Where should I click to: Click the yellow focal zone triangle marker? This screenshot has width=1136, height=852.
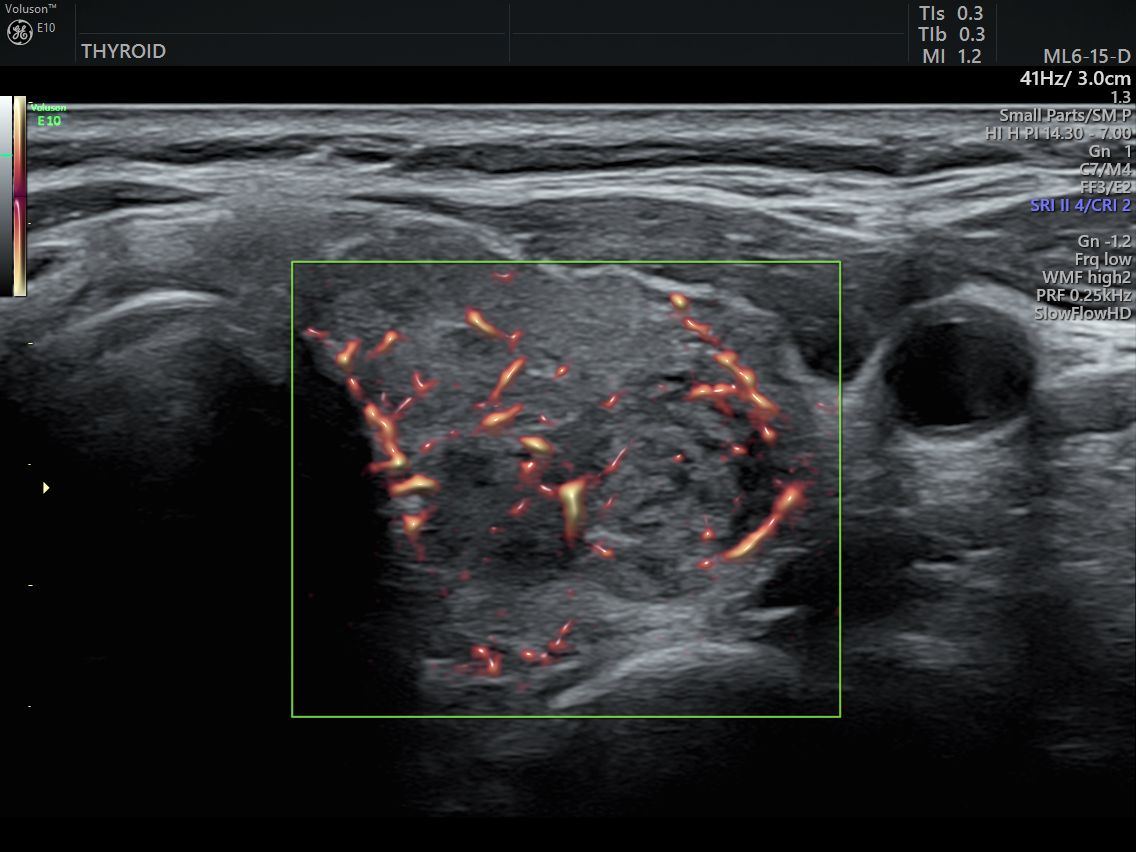pyautogui.click(x=45, y=488)
